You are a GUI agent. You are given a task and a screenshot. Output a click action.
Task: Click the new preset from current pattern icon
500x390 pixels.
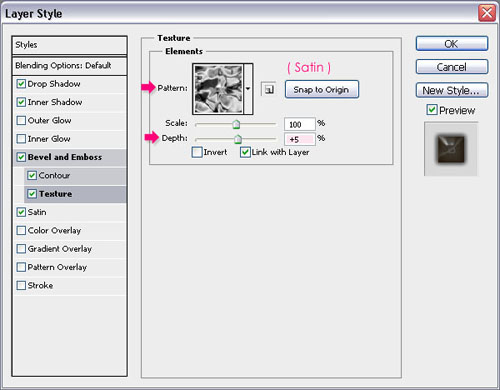[x=268, y=89]
